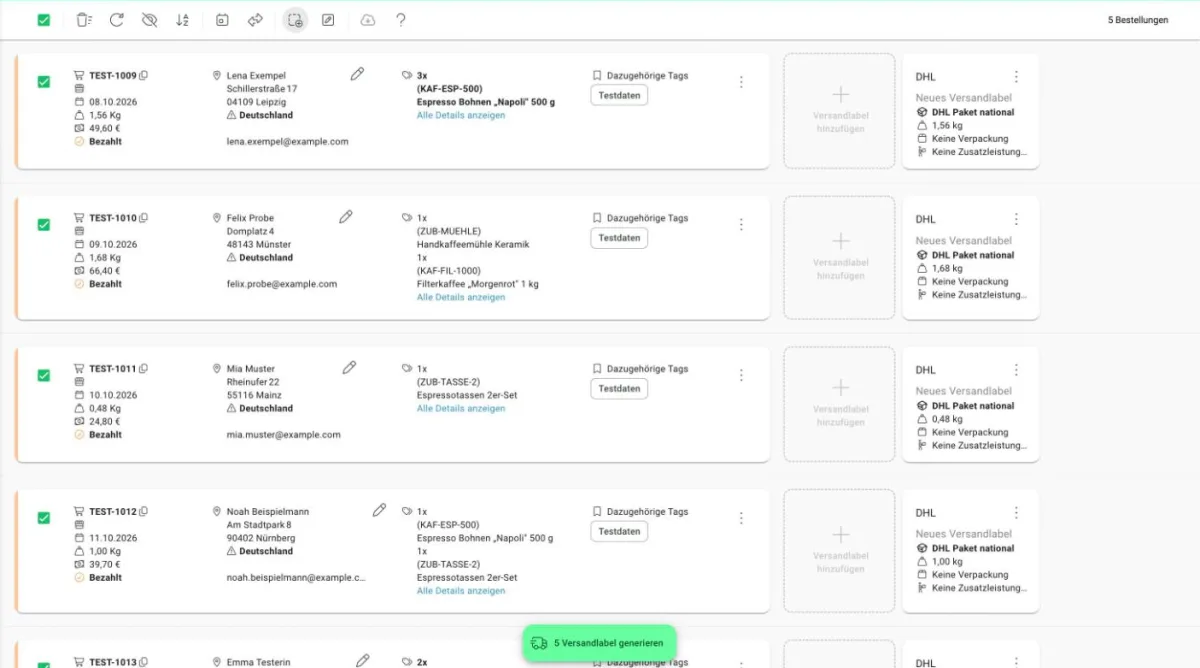Click the cloud download icon
This screenshot has height=668, width=1200.
(368, 20)
